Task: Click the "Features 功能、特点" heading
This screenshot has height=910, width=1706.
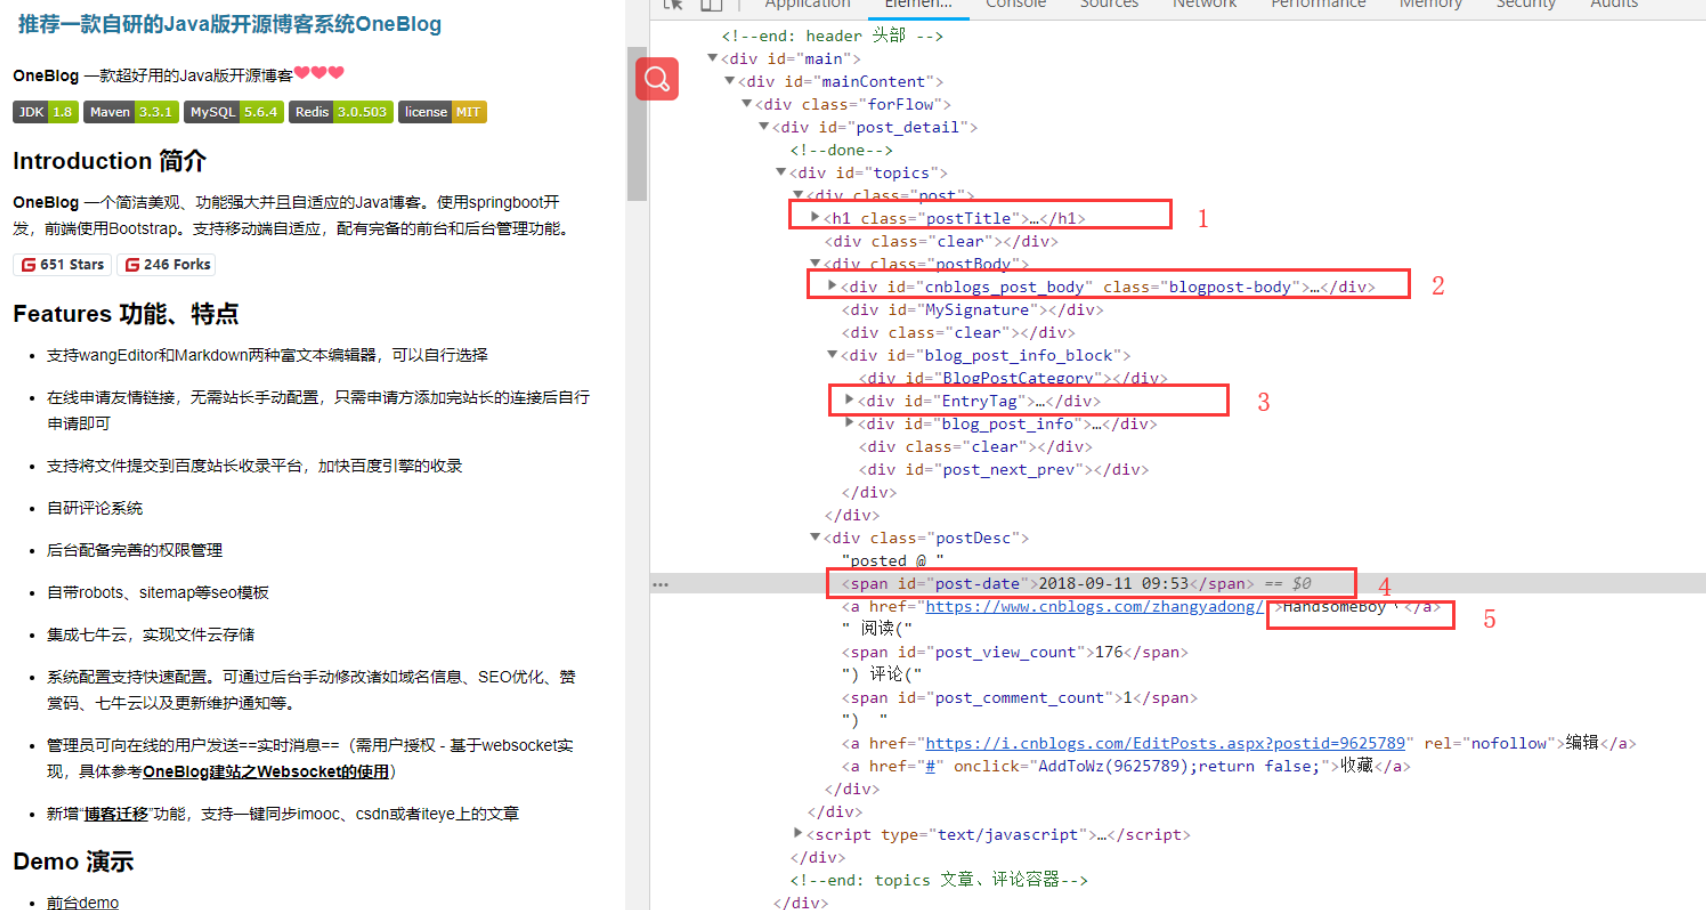Action: click(126, 314)
